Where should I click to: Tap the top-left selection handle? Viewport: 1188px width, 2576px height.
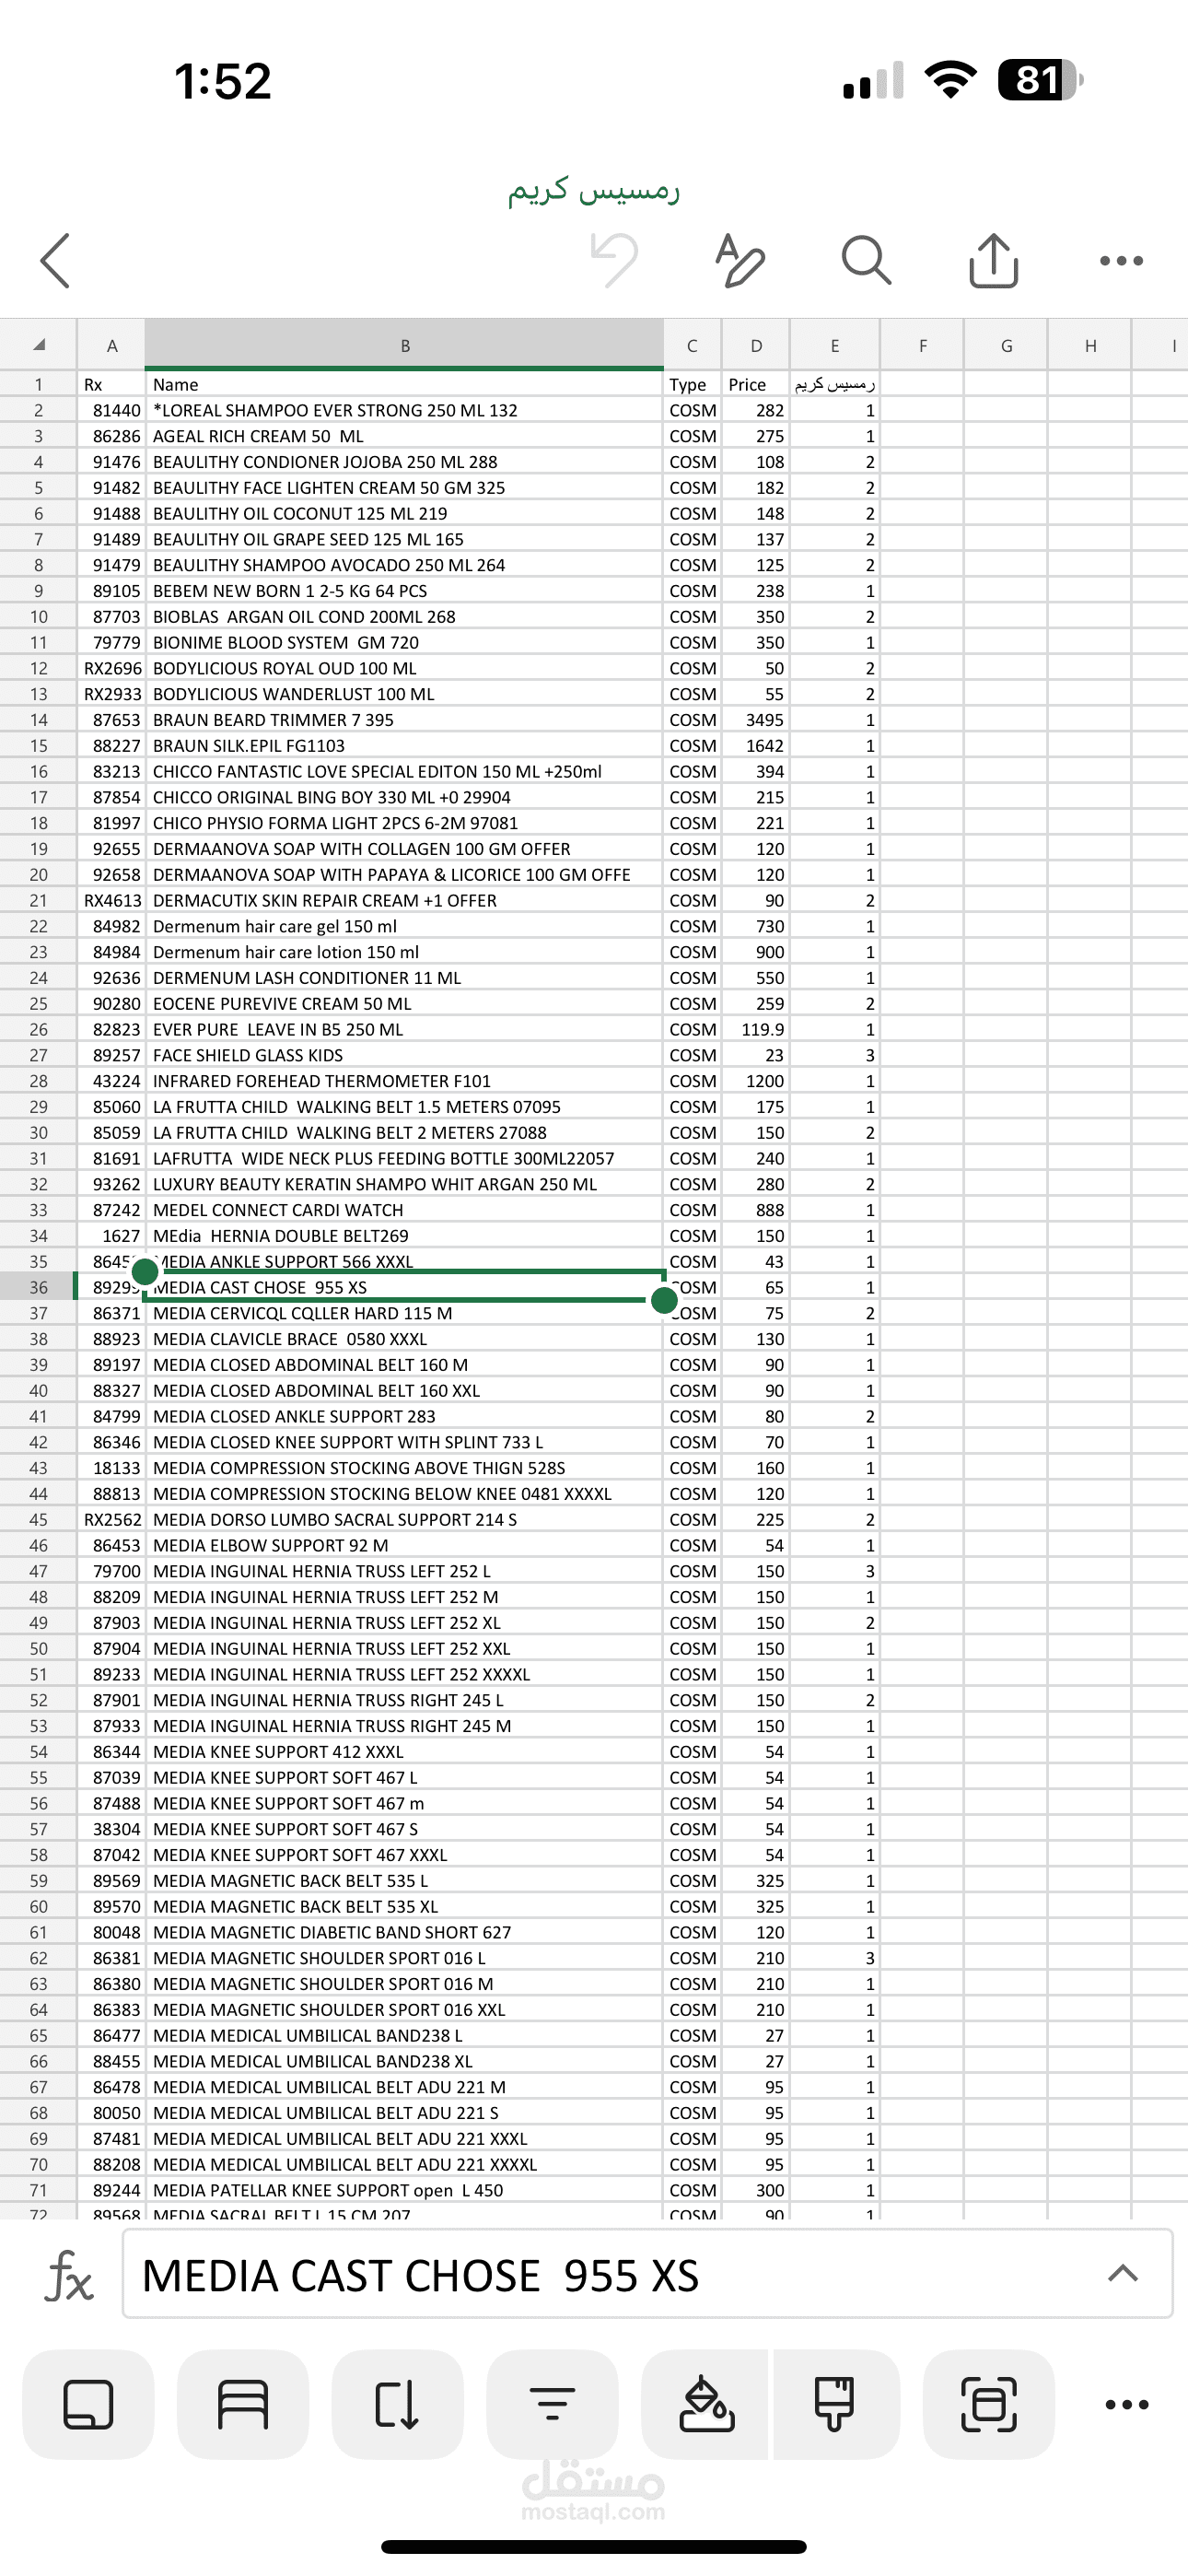(145, 1271)
